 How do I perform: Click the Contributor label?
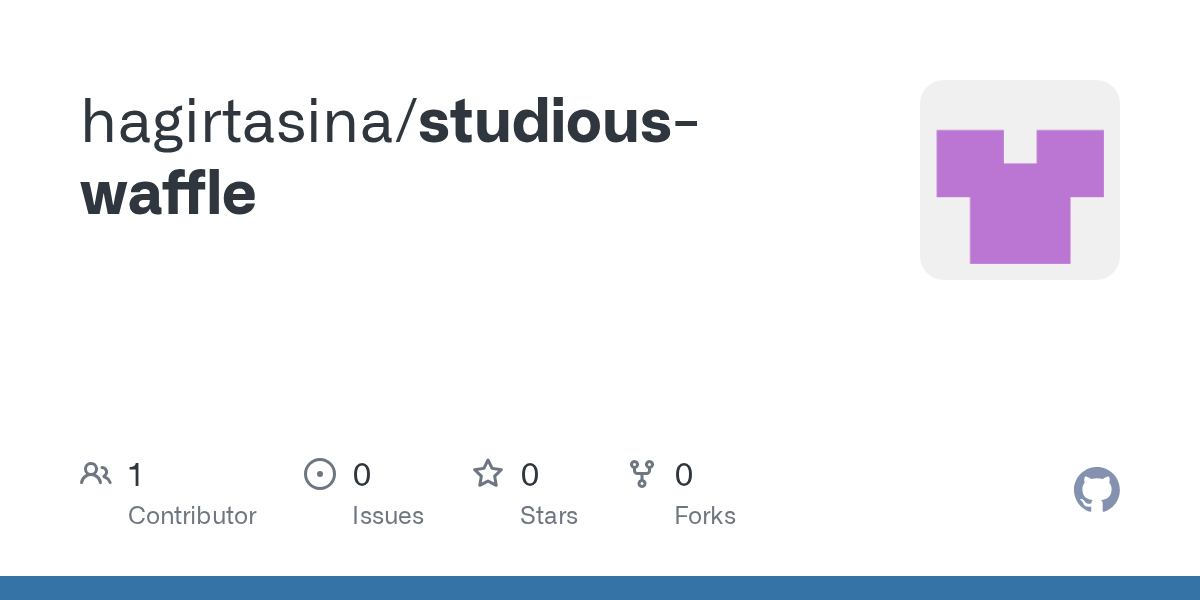tap(192, 516)
